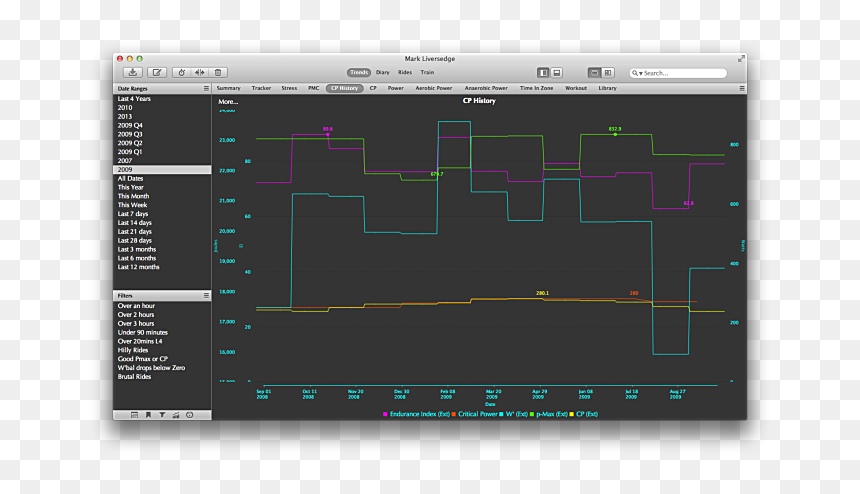
Task: Select the 2010 date range
Action: click(162, 107)
